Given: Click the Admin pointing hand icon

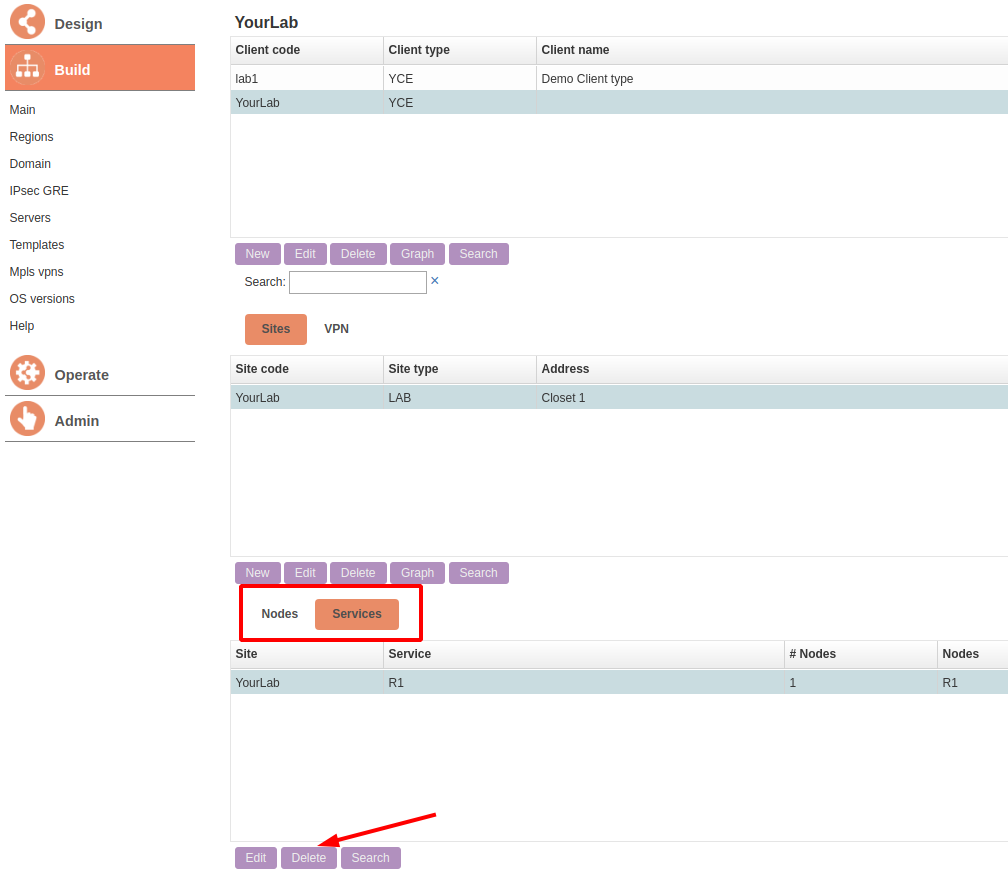Looking at the screenshot, I should coord(27,419).
